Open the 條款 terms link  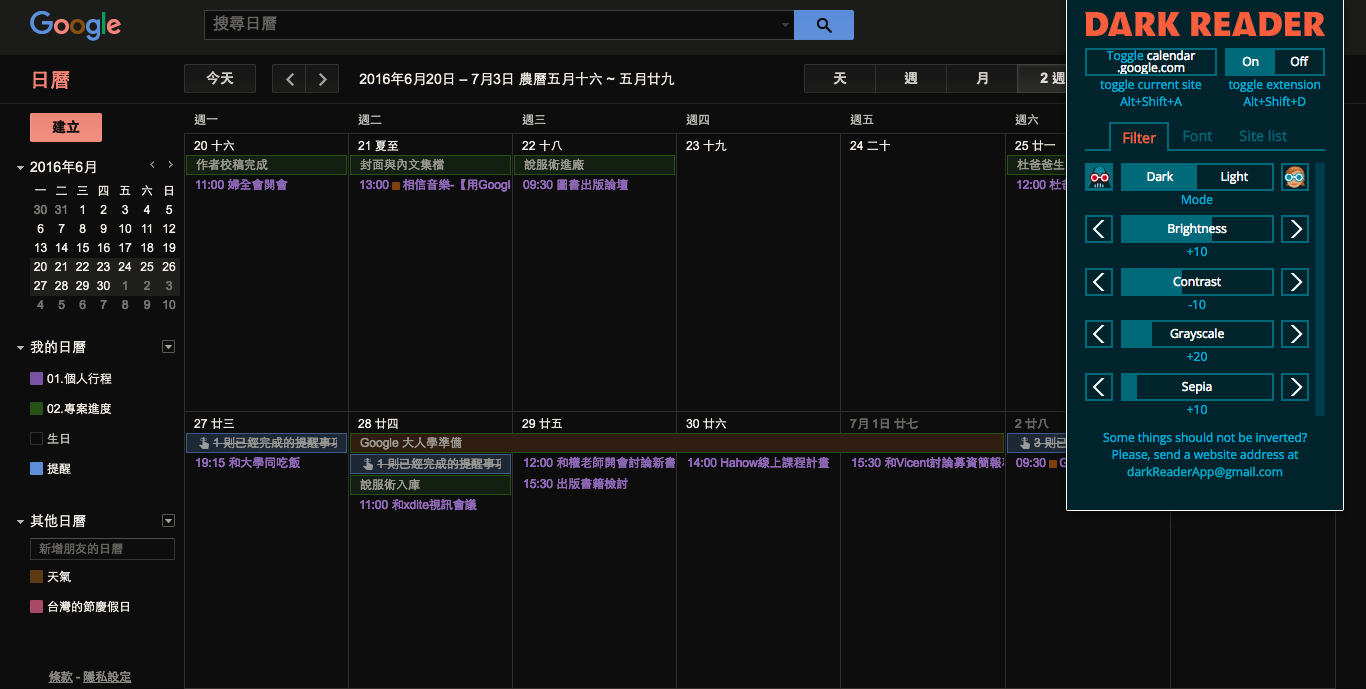click(61, 677)
